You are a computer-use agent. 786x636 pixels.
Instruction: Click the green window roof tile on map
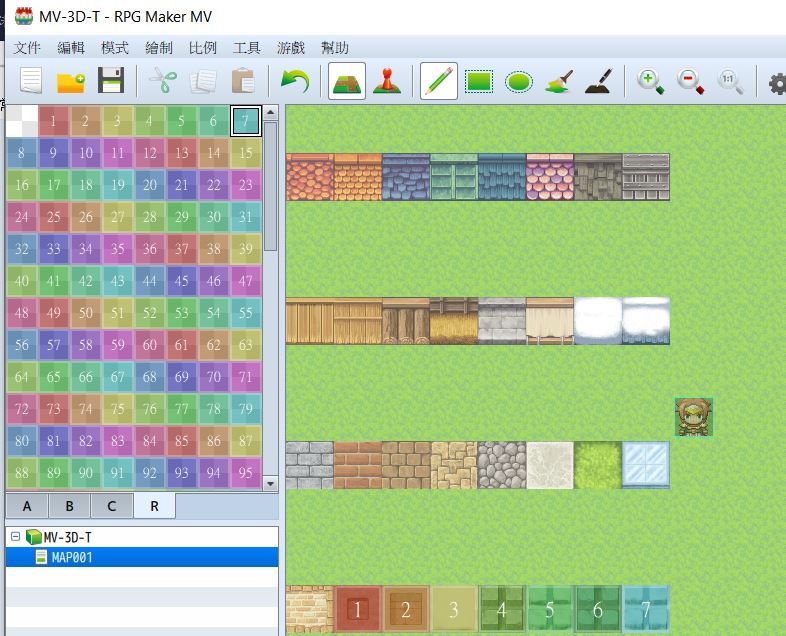pos(454,177)
